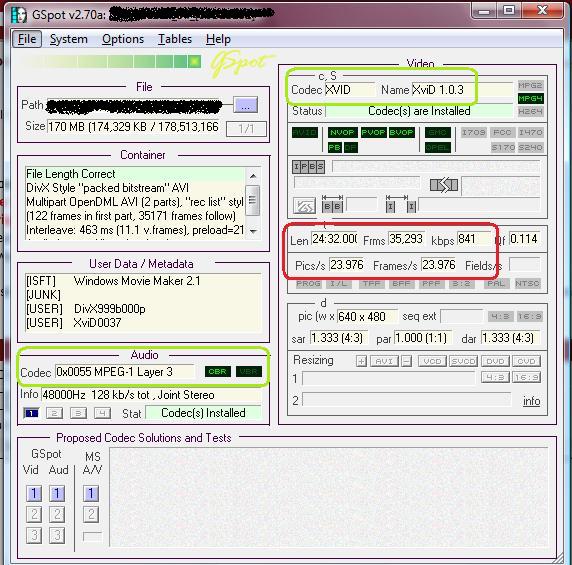Click the audio Codec field MPEG-1 Layer 3
This screenshot has width=572, height=565.
click(124, 372)
